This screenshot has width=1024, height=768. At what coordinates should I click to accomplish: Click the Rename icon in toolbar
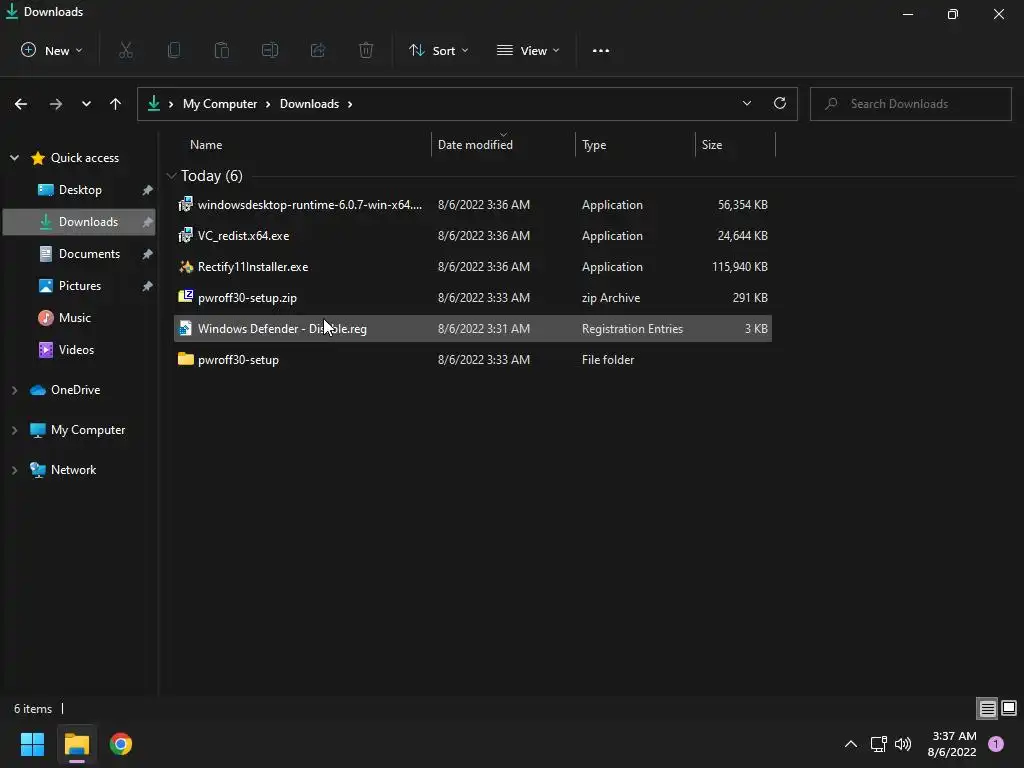point(270,50)
